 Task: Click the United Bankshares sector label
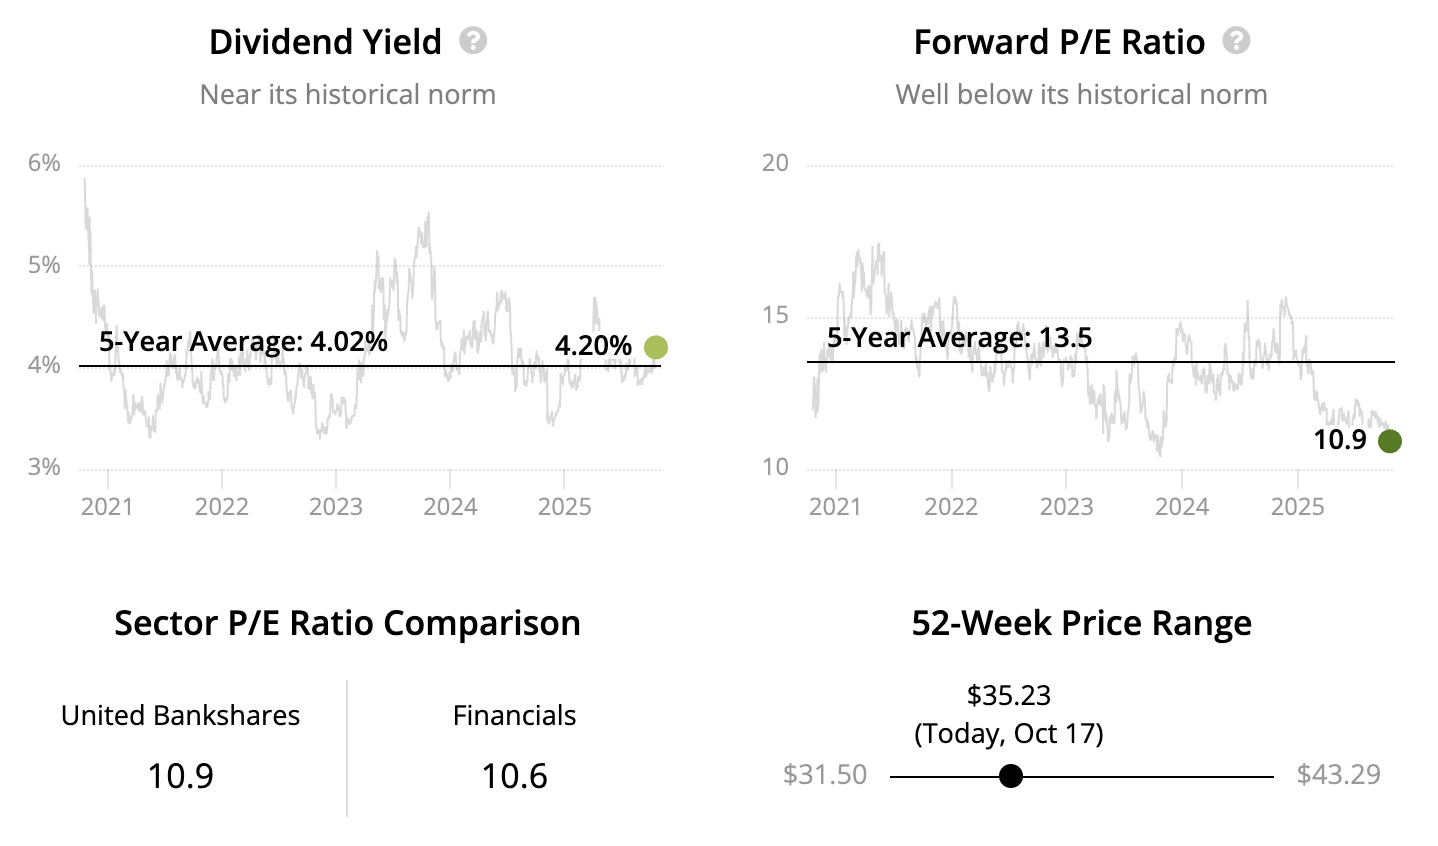(180, 715)
